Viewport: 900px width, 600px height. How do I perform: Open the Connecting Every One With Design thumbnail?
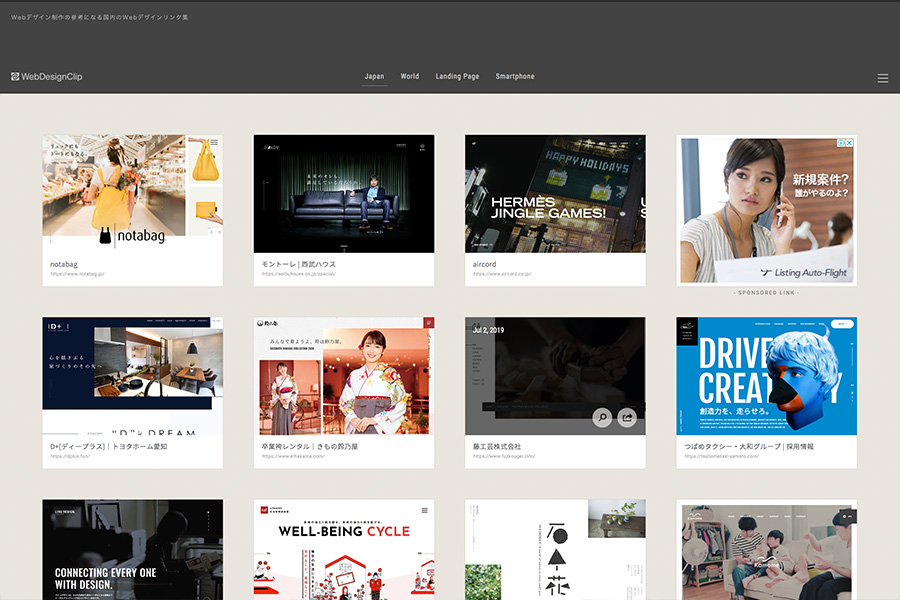pos(132,549)
